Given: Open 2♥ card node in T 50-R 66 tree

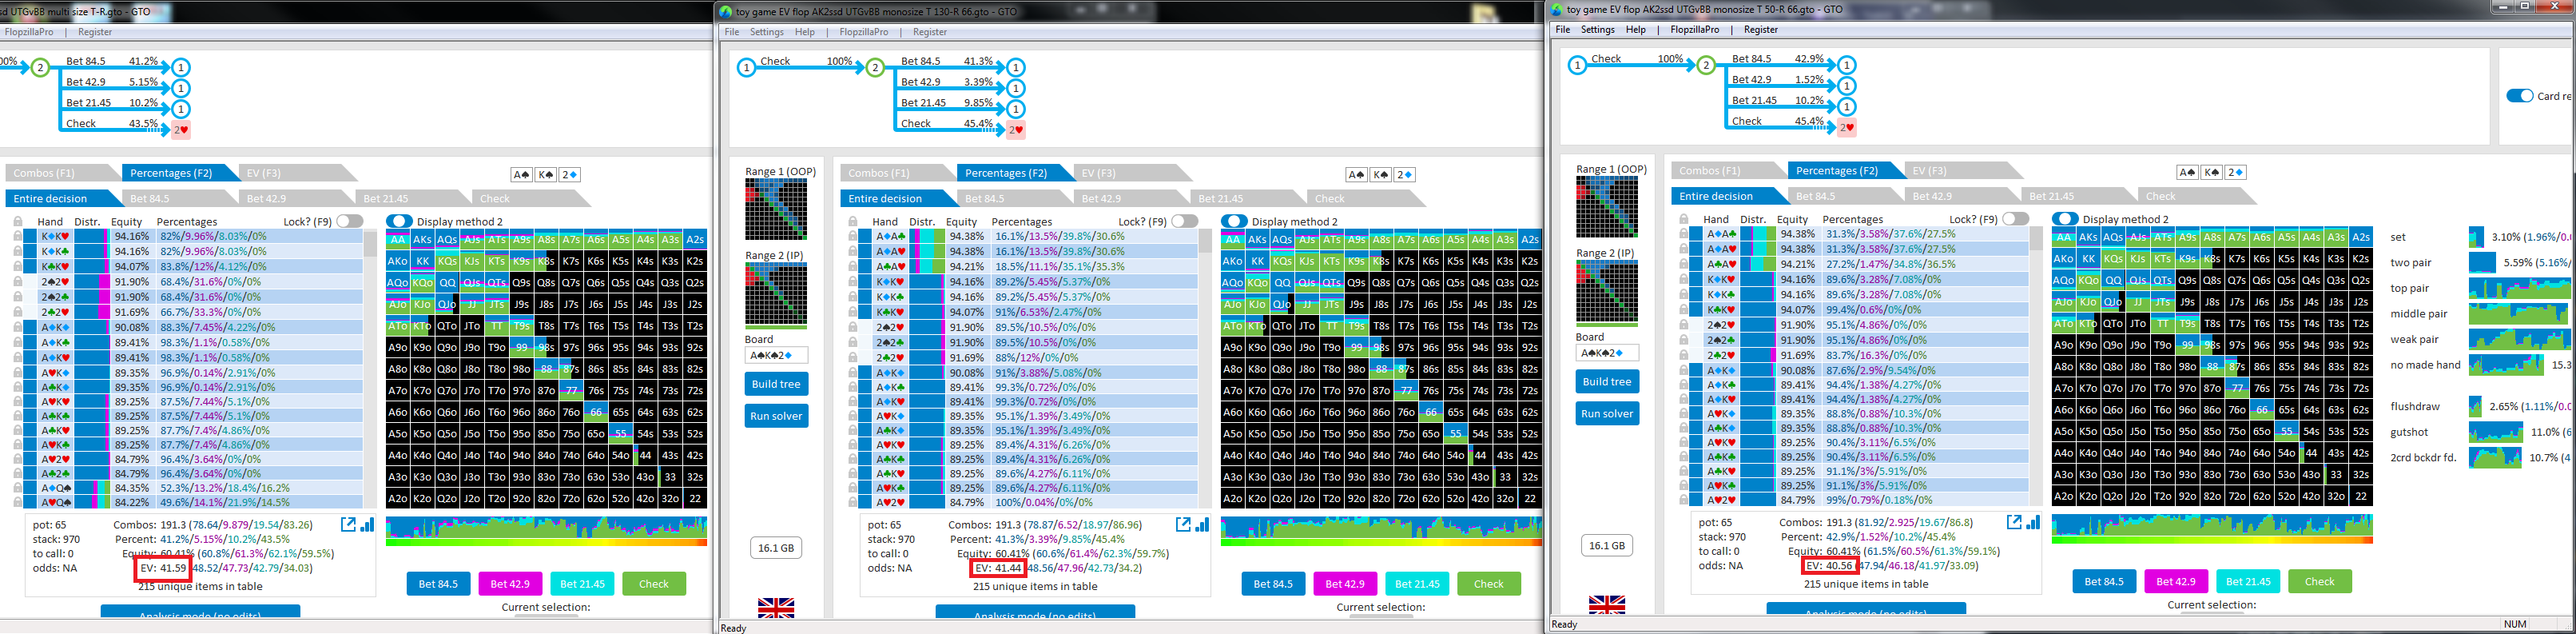Looking at the screenshot, I should click(1847, 127).
